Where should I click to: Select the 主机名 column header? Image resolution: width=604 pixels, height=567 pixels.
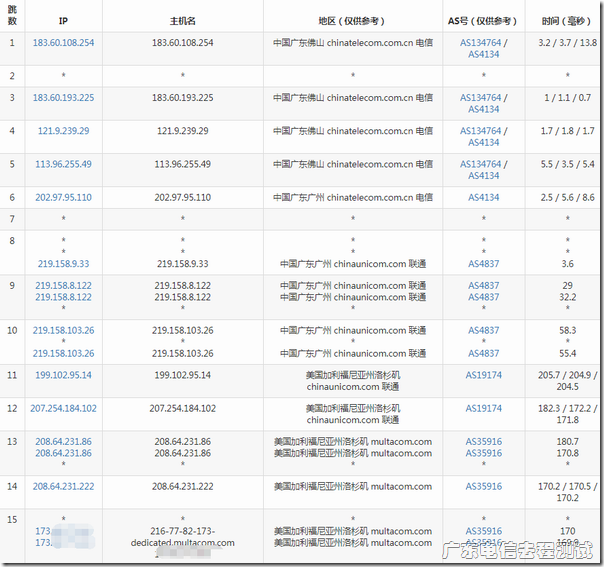coord(183,21)
